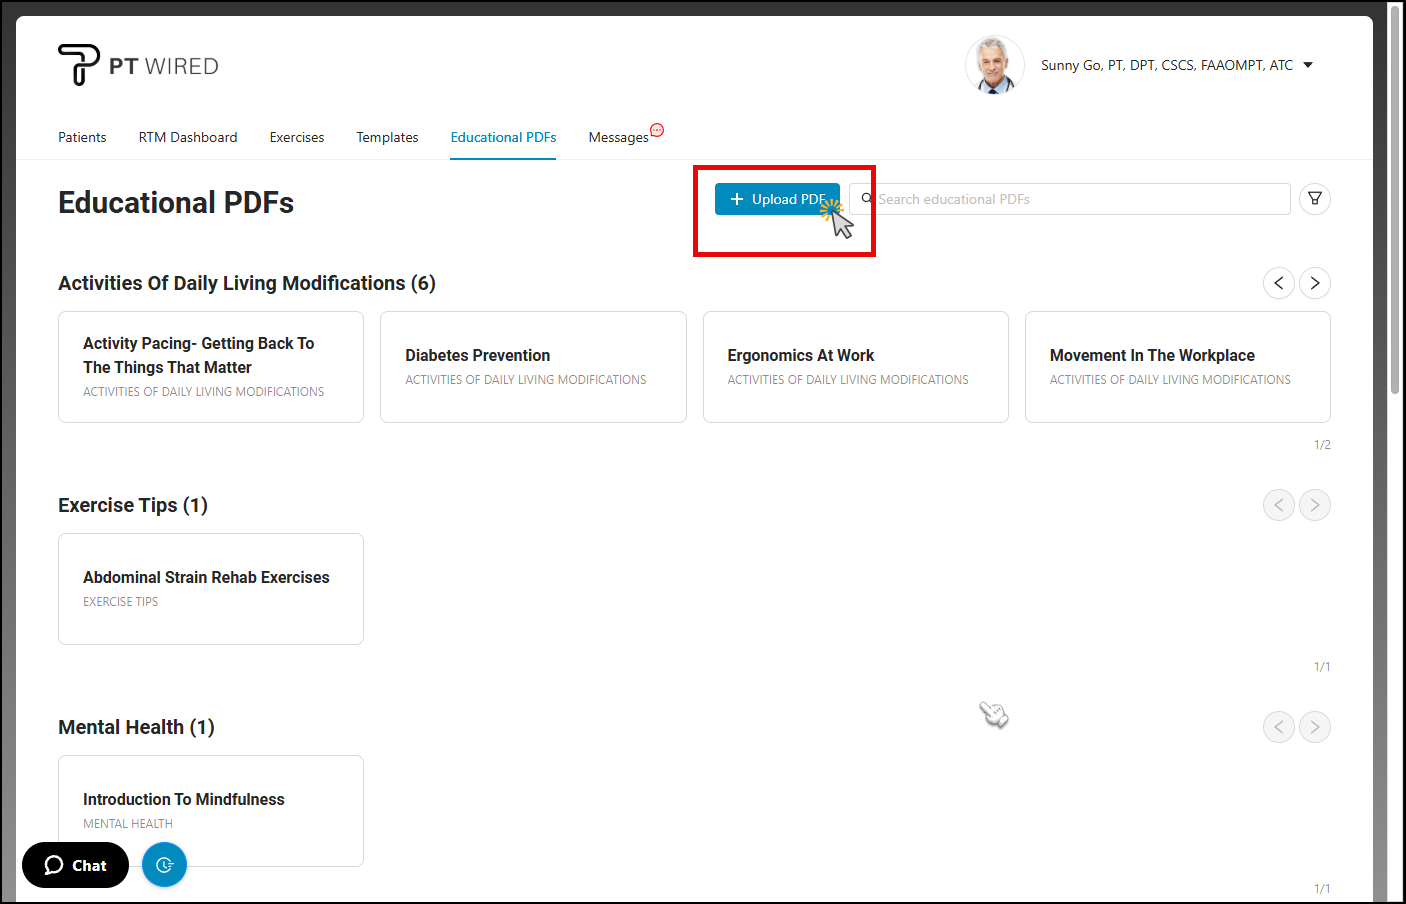Screen dimensions: 1406x904
Task: Open Abdominal Strain Rehab Exercises card
Action: coord(211,589)
